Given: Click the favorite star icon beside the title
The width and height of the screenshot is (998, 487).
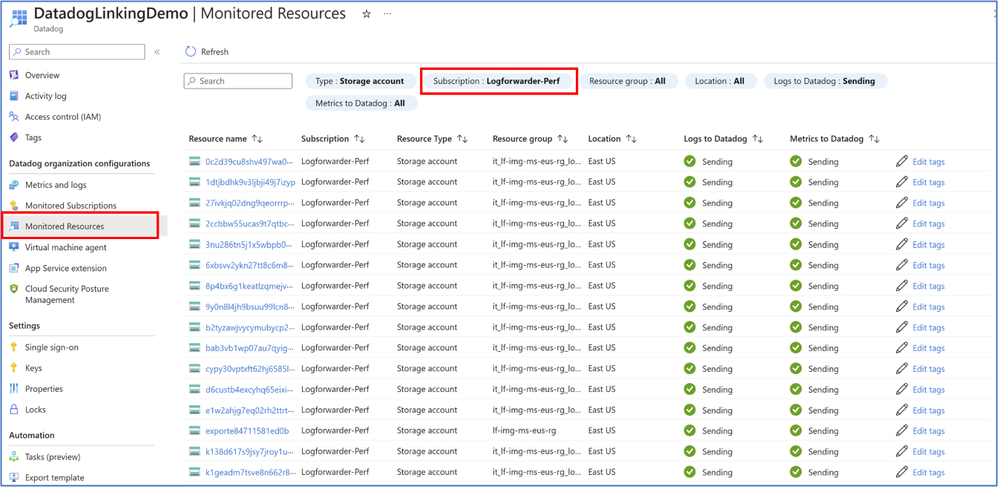Looking at the screenshot, I should (366, 14).
